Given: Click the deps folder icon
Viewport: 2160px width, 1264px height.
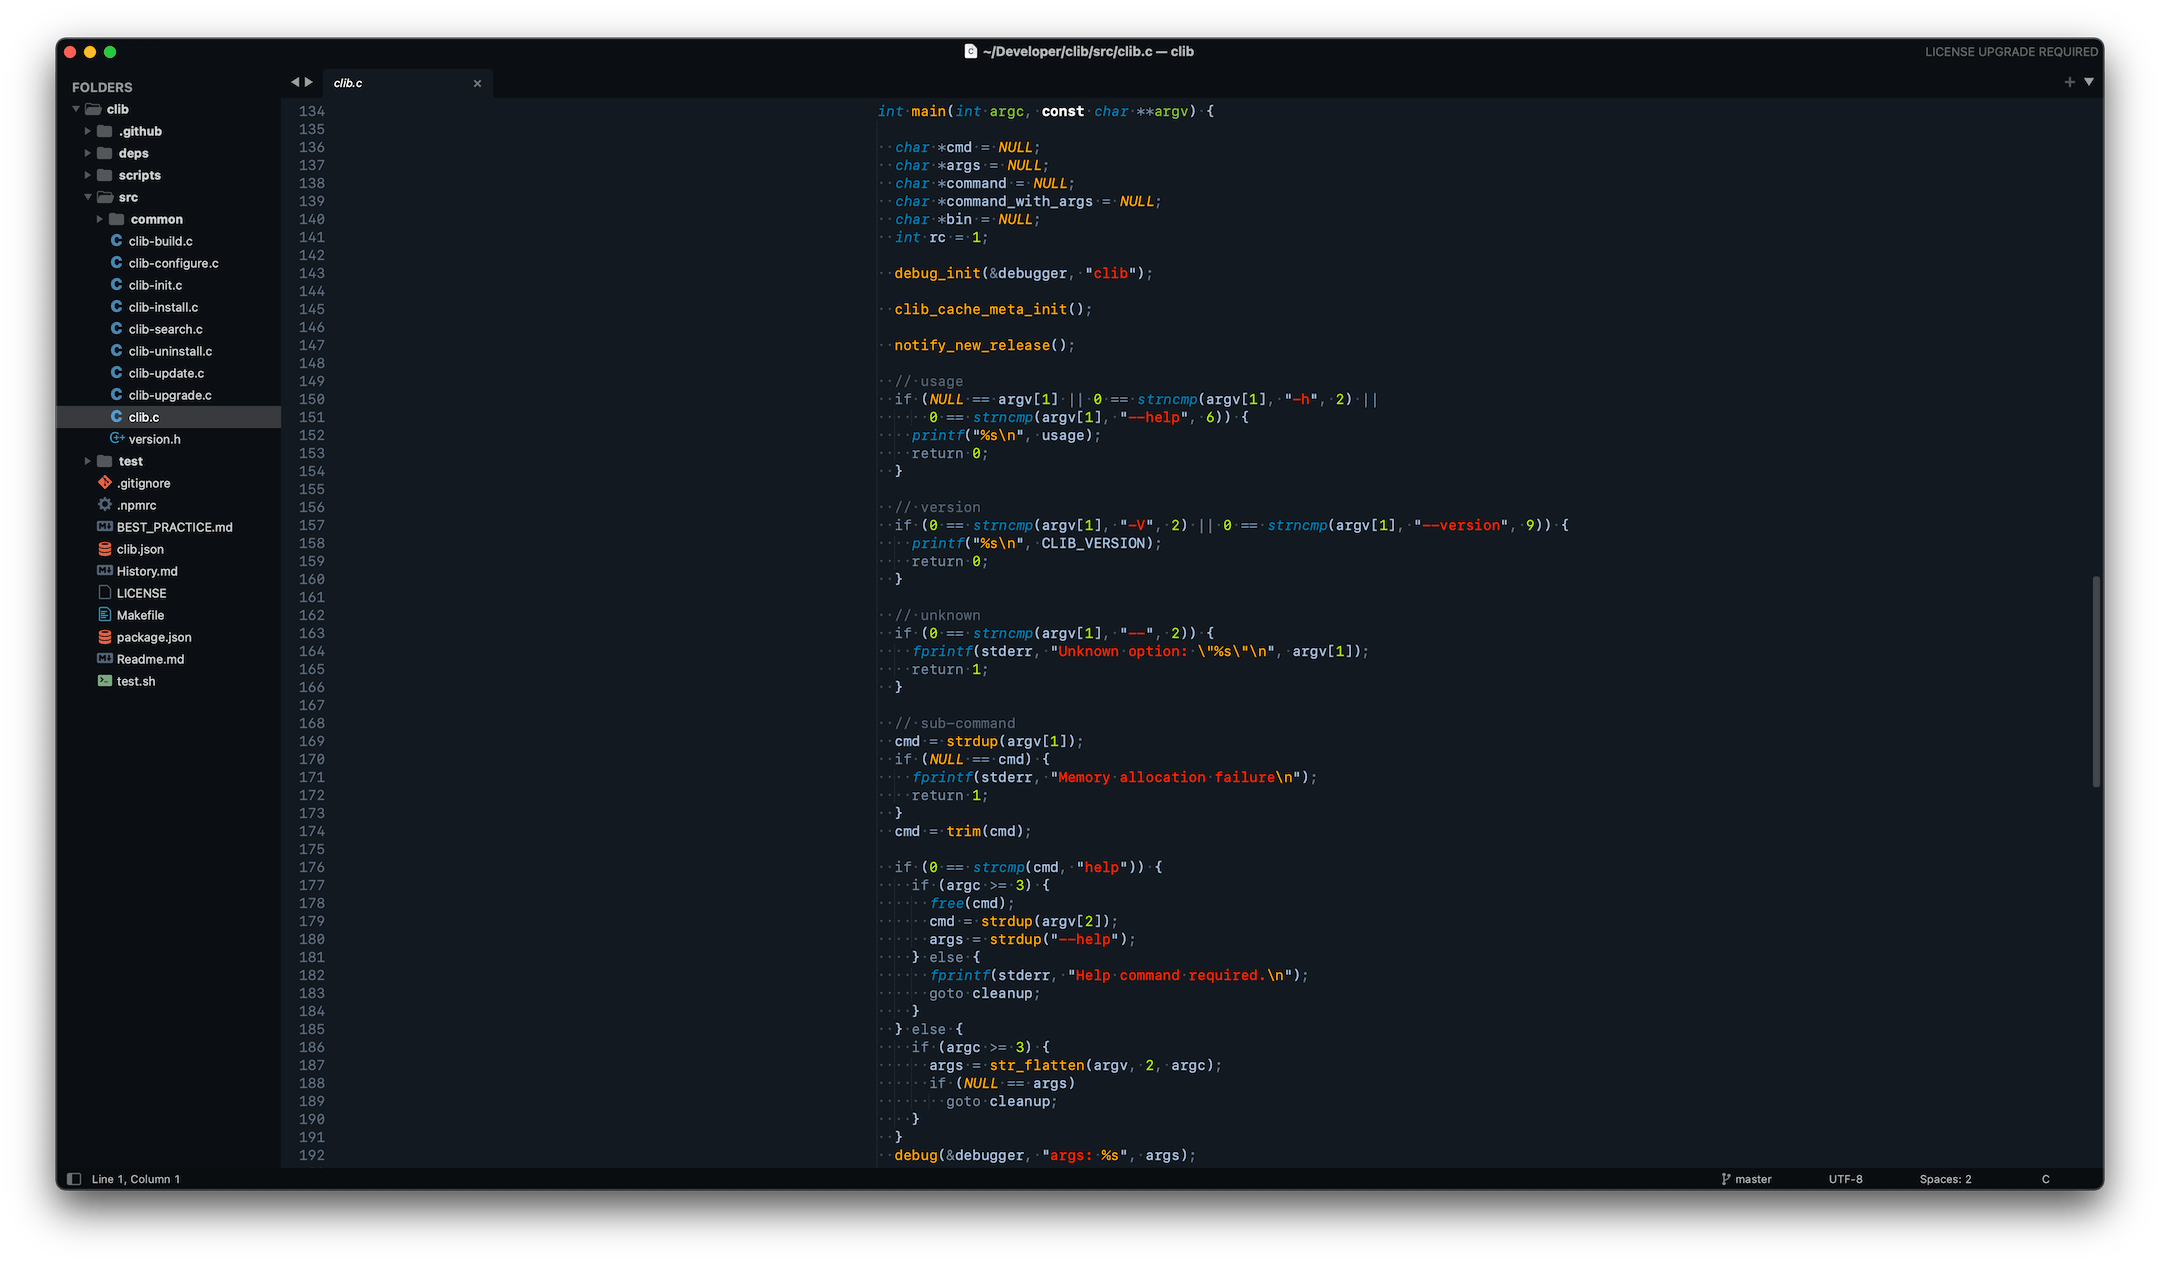Looking at the screenshot, I should click(x=104, y=153).
